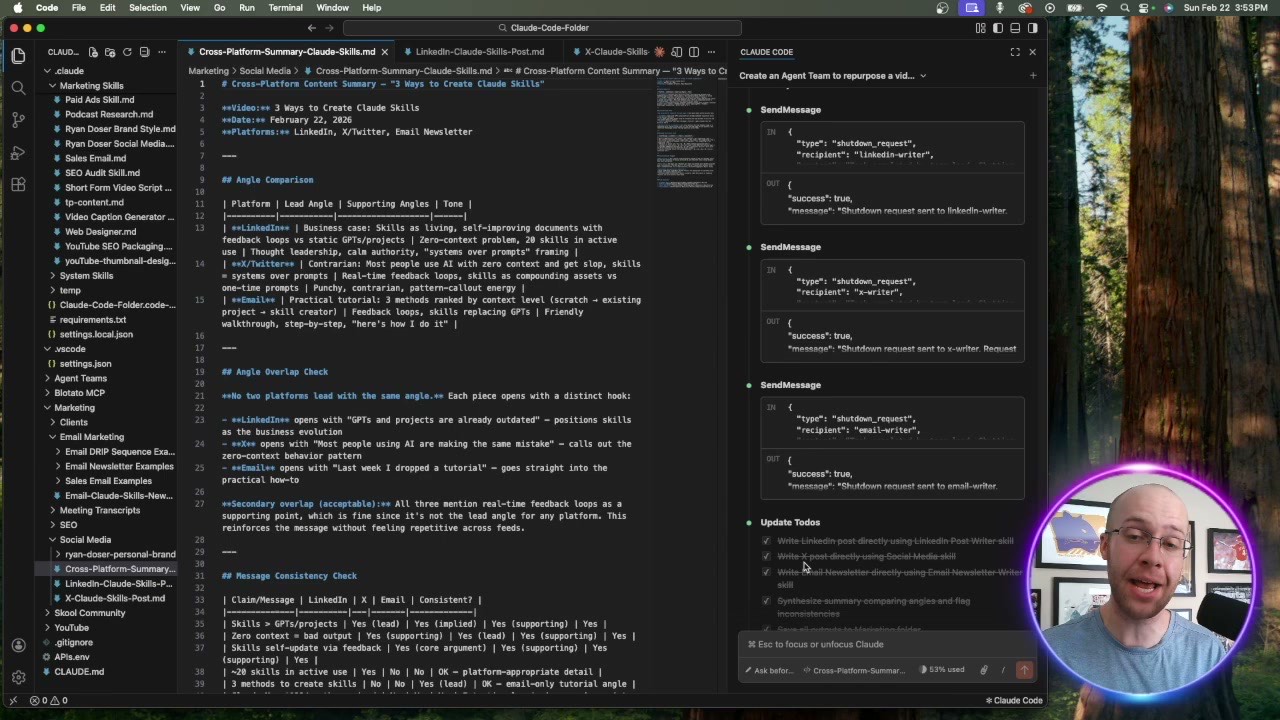Open the Extensions view
Image resolution: width=1280 pixels, height=720 pixels.
(x=18, y=184)
